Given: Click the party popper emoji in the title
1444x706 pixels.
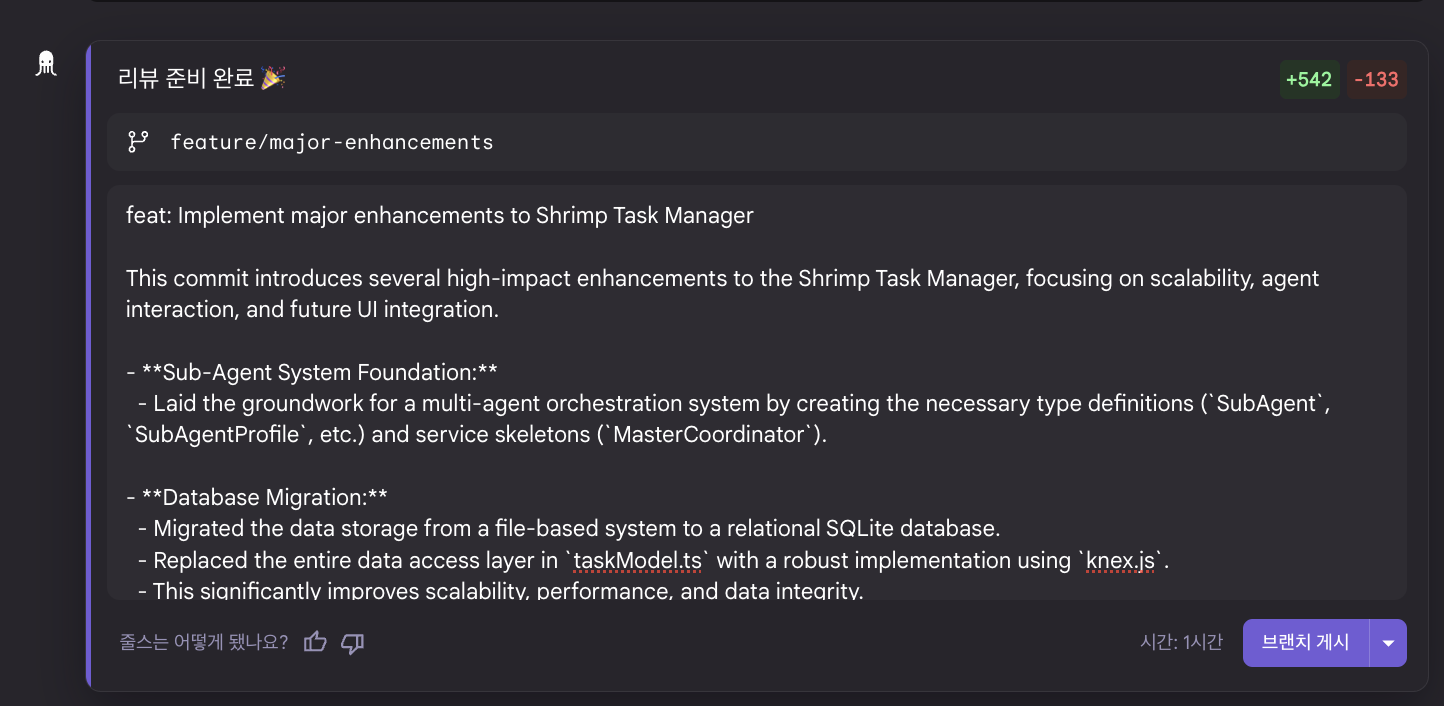Looking at the screenshot, I should coord(273,78).
